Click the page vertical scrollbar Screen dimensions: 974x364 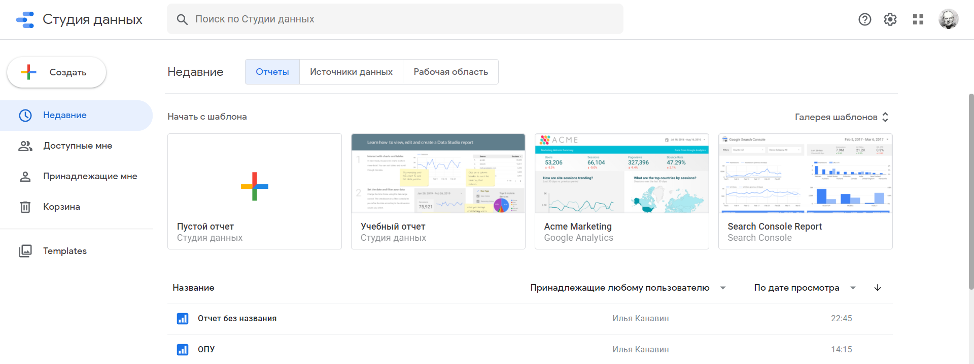click(969, 191)
